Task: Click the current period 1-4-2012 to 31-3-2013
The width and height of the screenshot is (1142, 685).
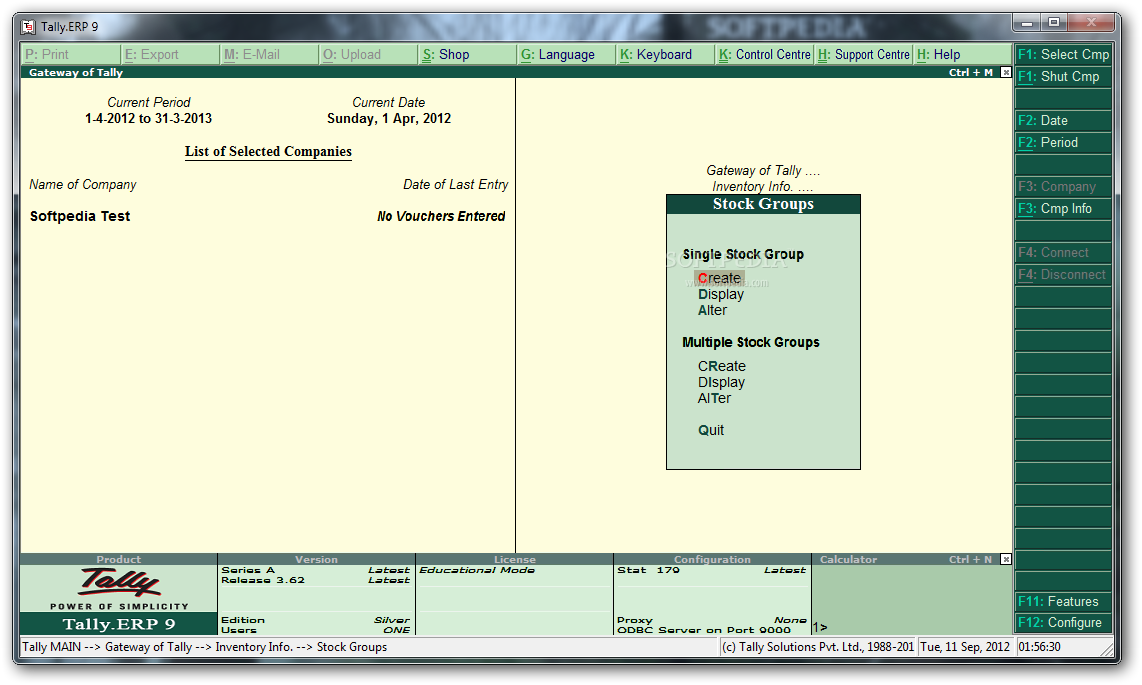Action: [x=149, y=119]
